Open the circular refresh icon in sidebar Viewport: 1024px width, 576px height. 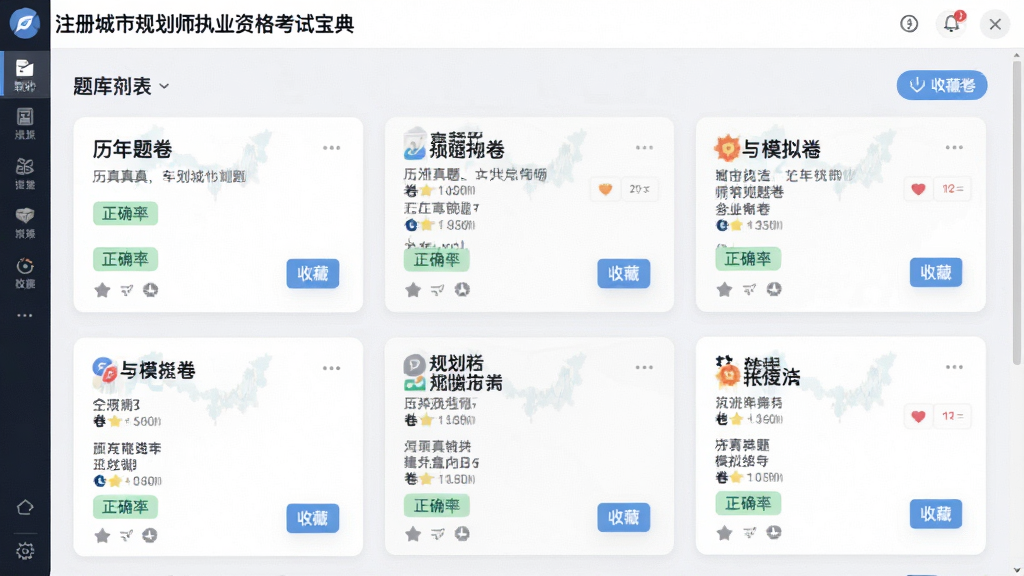pyautogui.click(x=25, y=266)
